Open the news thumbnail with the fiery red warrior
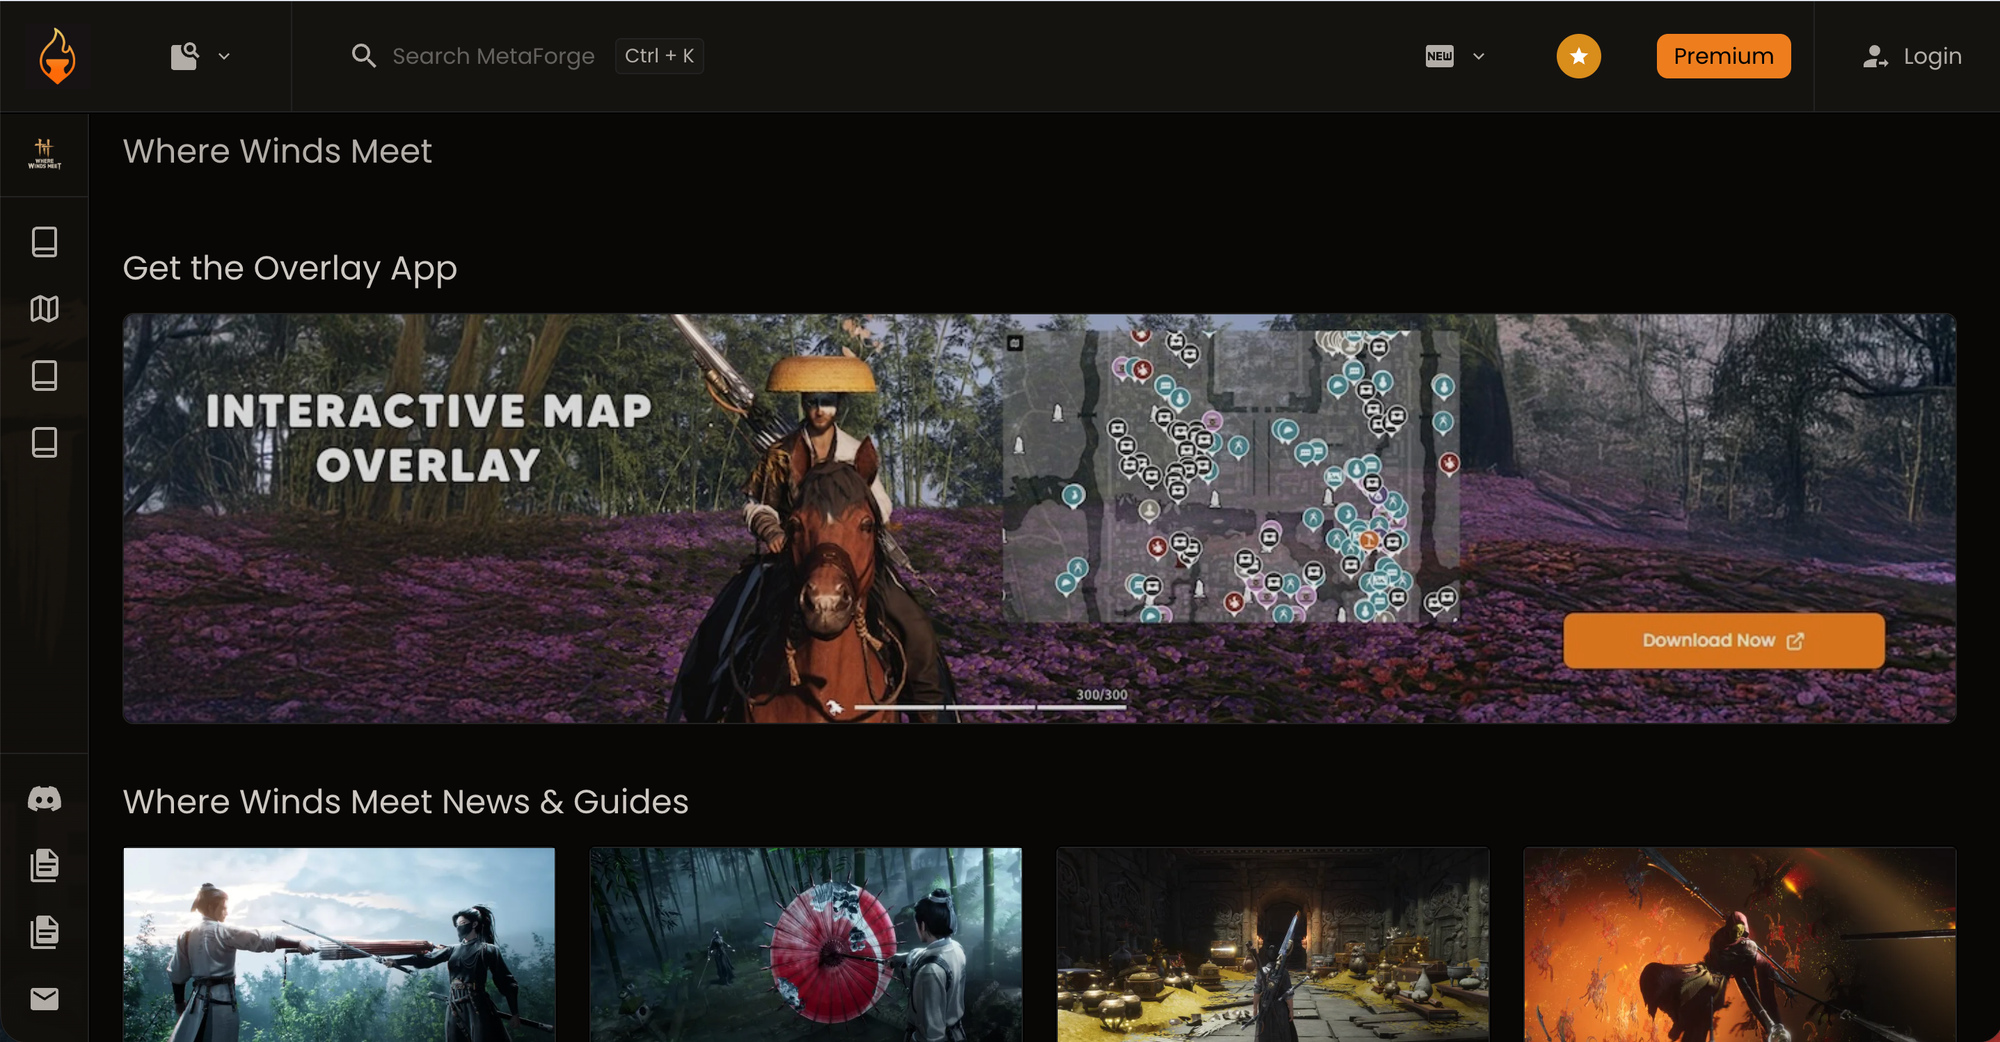This screenshot has width=2000, height=1042. (x=1740, y=945)
